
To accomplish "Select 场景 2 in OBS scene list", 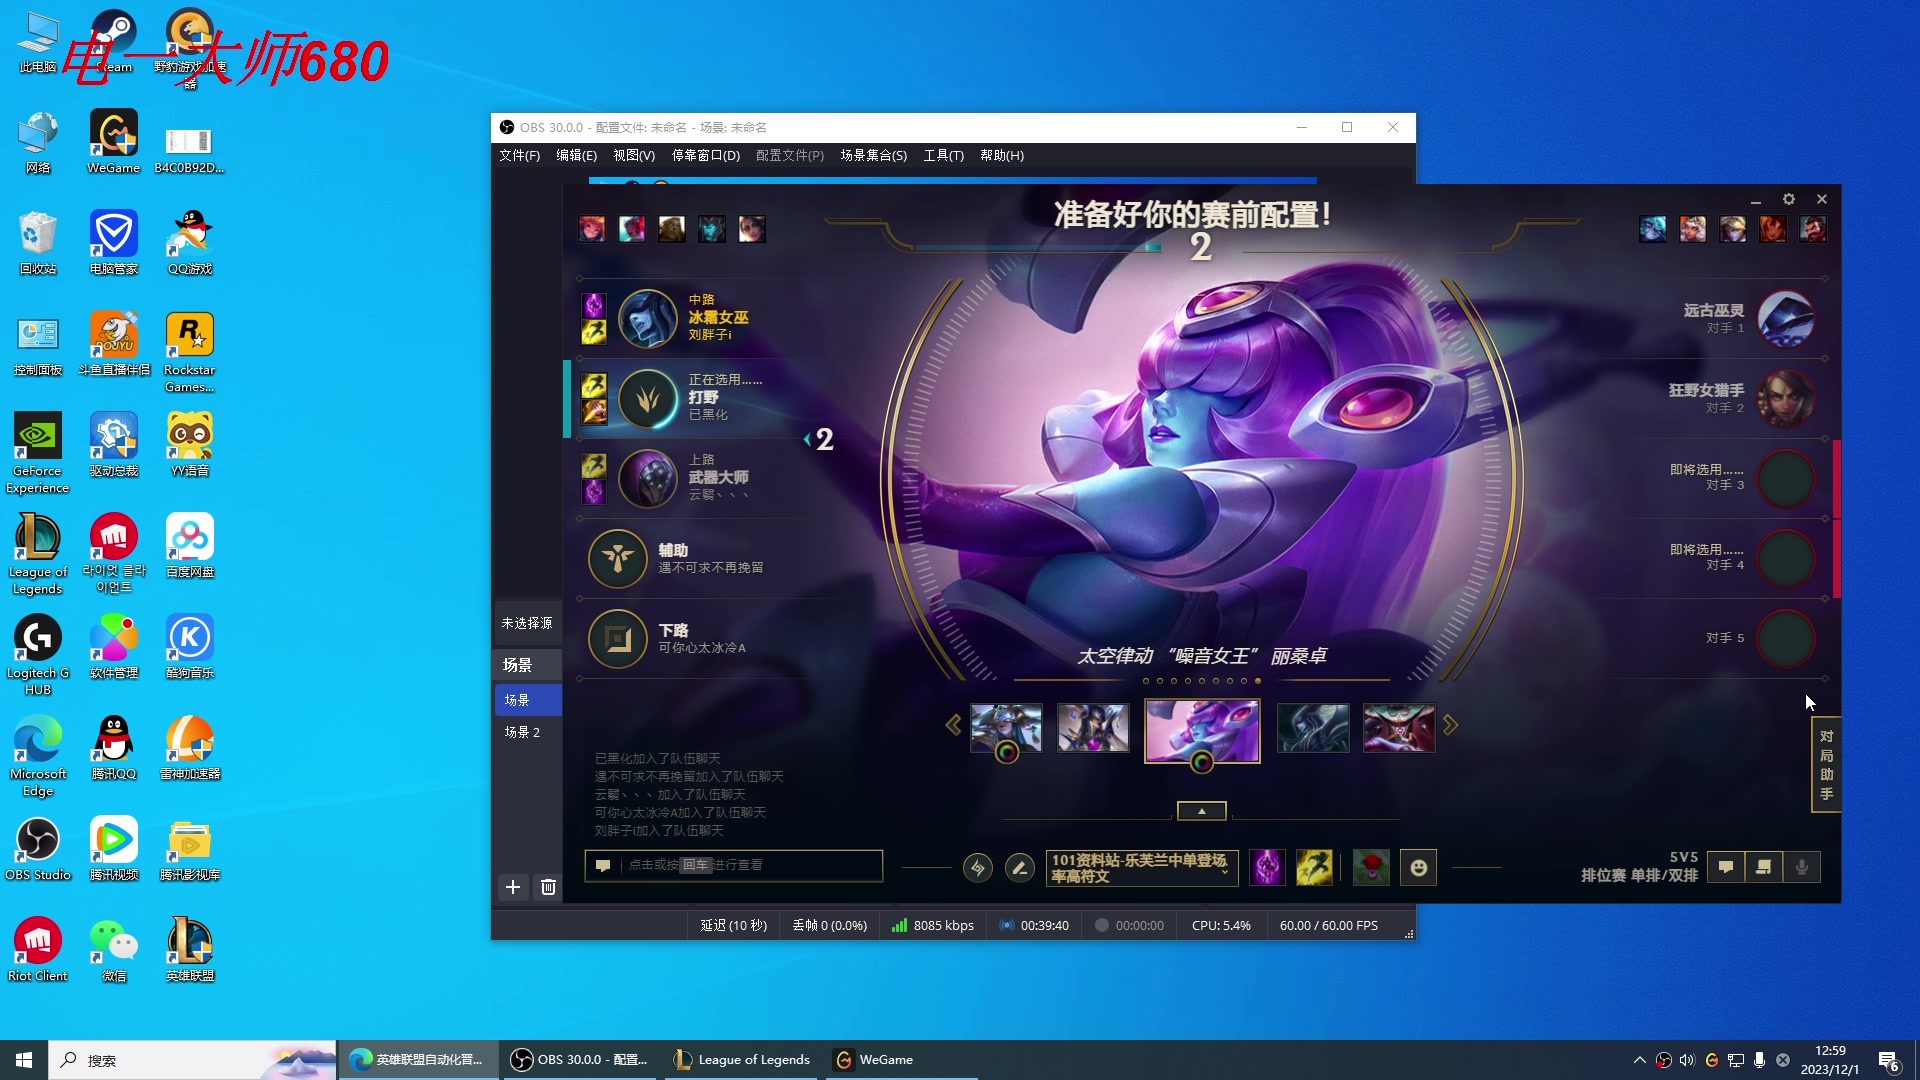I will coord(528,732).
